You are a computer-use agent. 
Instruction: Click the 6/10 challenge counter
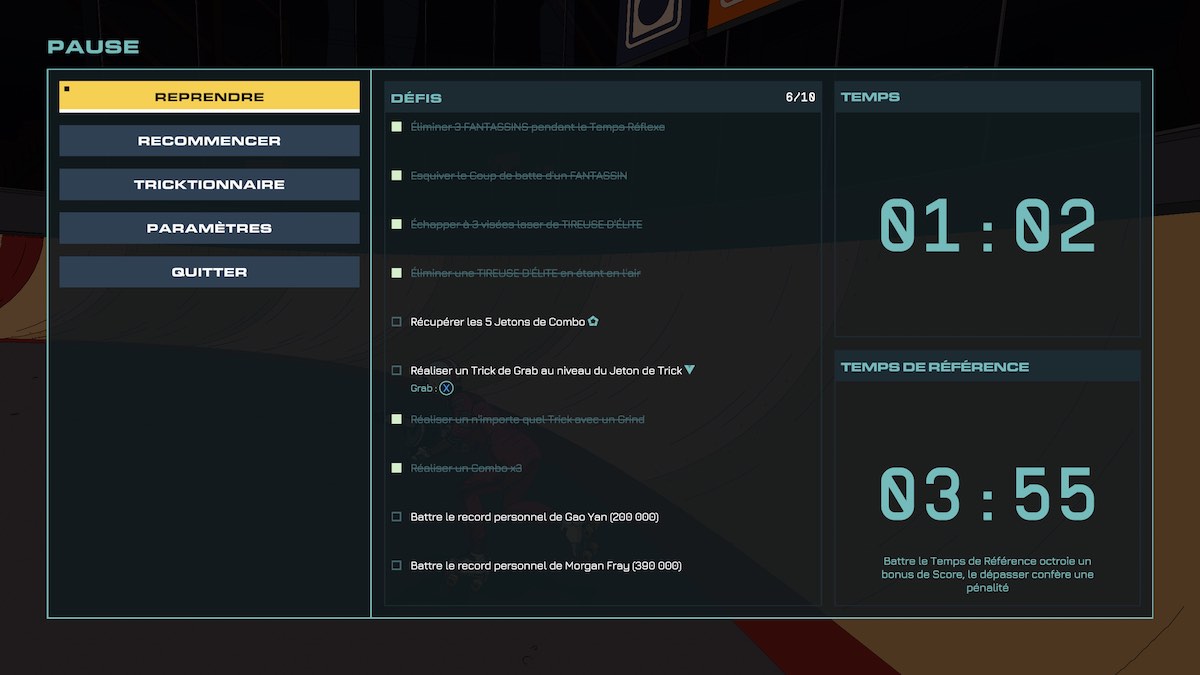[800, 98]
